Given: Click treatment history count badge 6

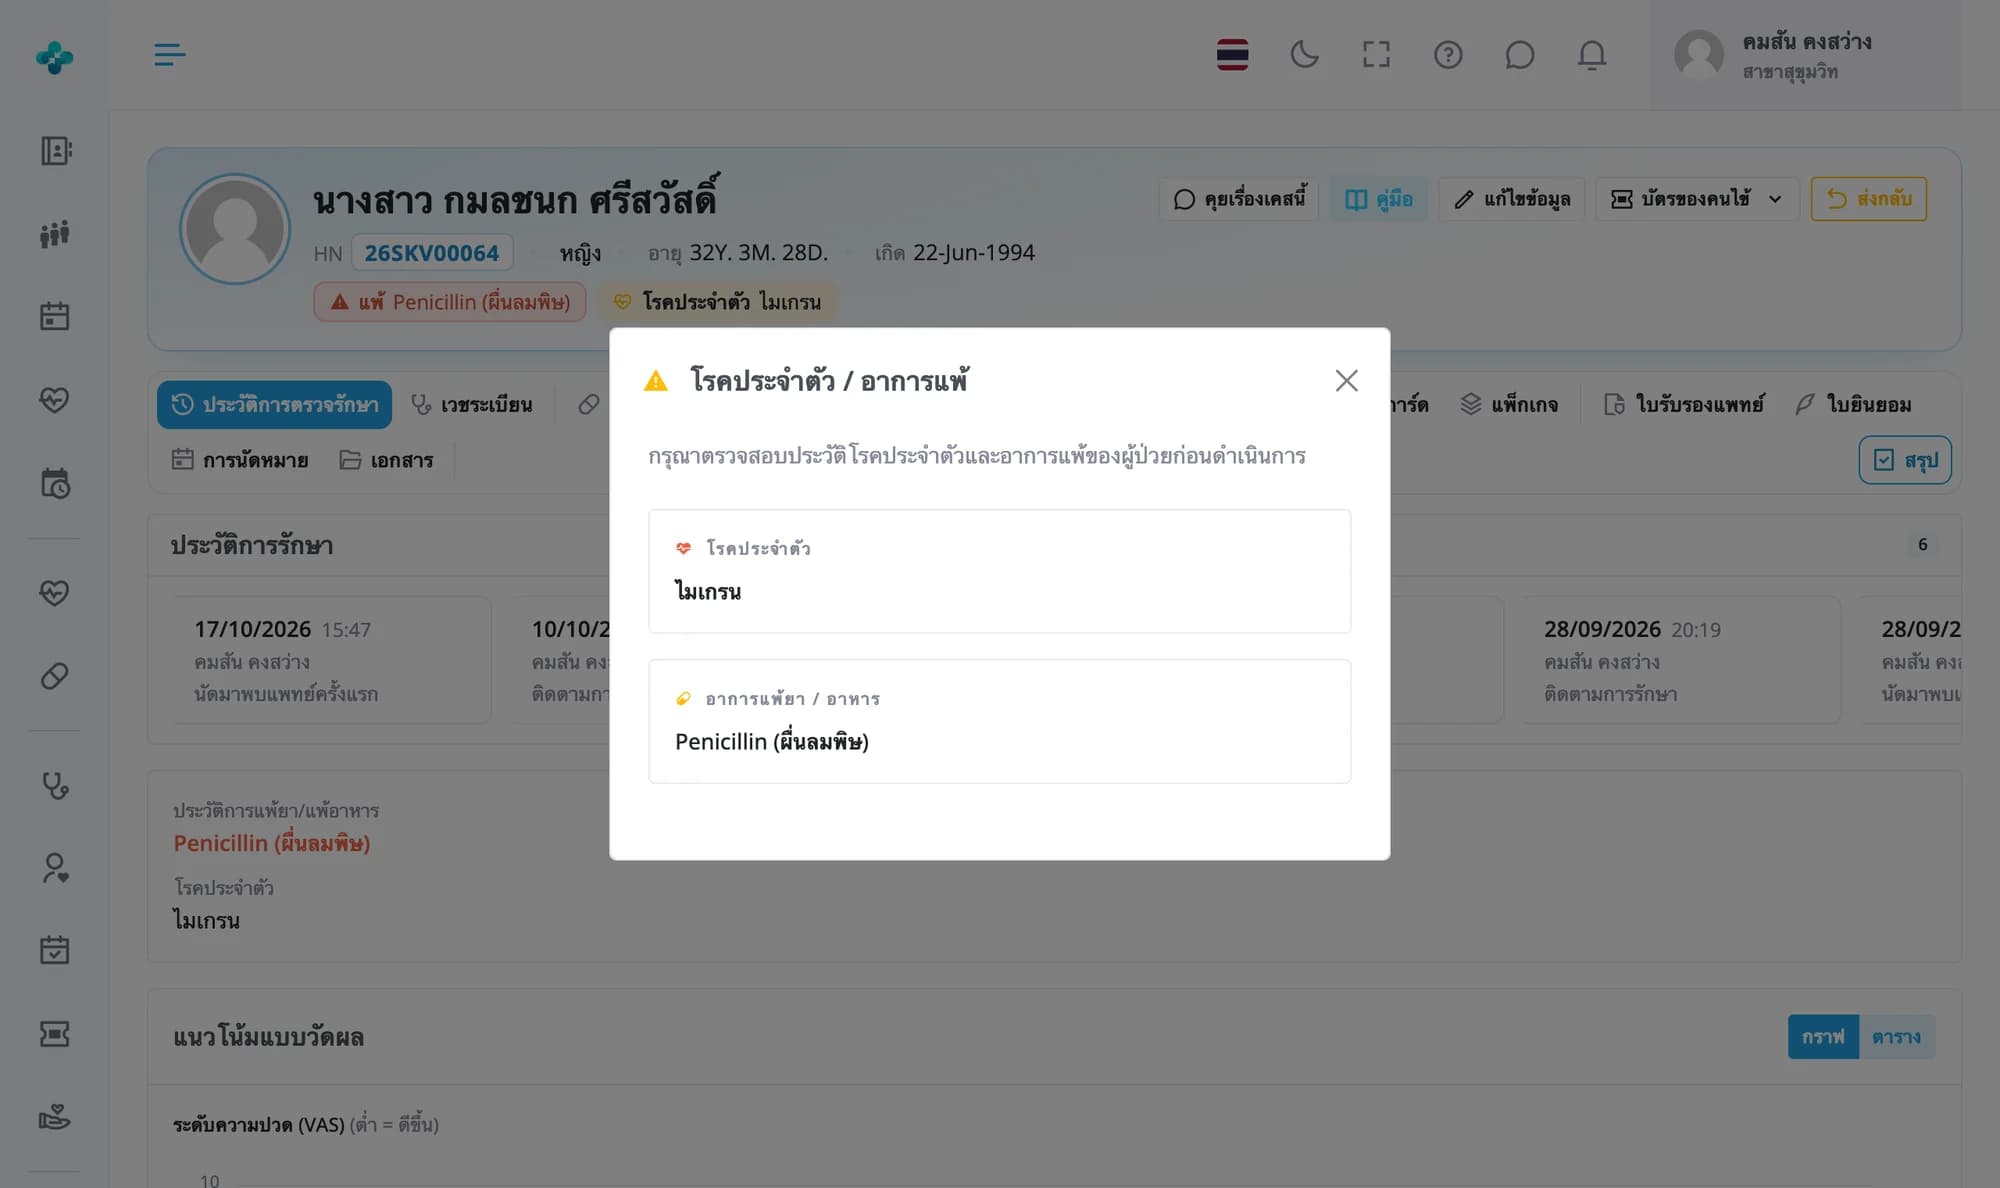Looking at the screenshot, I should (x=1922, y=545).
